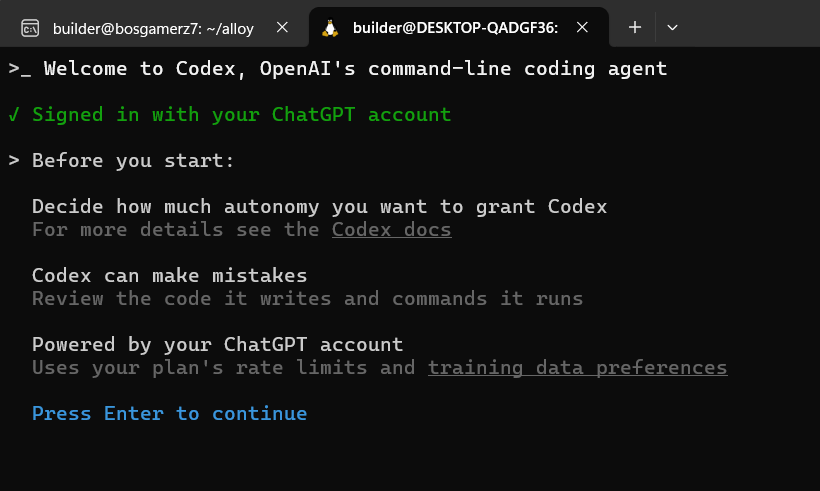
Task: Open the Codex docs link
Action: coord(391,230)
